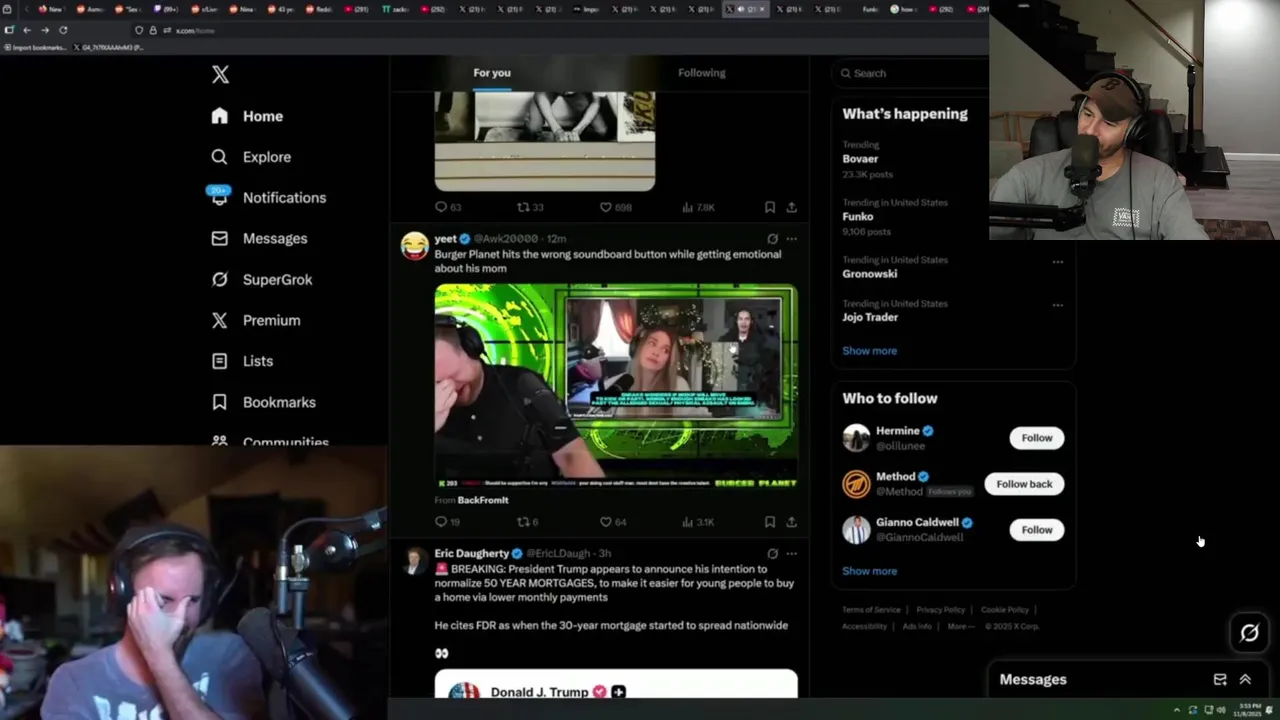This screenshot has height=720, width=1280.
Task: Open the Terms of Service footer link
Action: click(871, 610)
